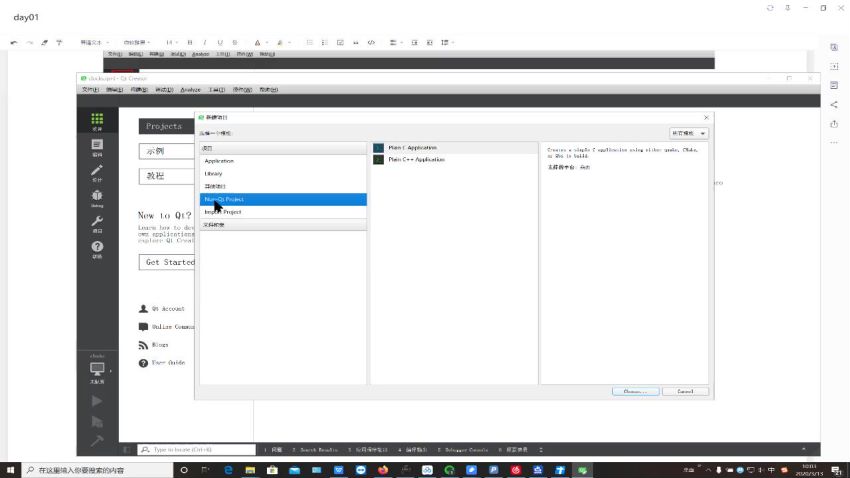This screenshot has height=478, width=850.
Task: Select Library category in template list
Action: click(283, 174)
